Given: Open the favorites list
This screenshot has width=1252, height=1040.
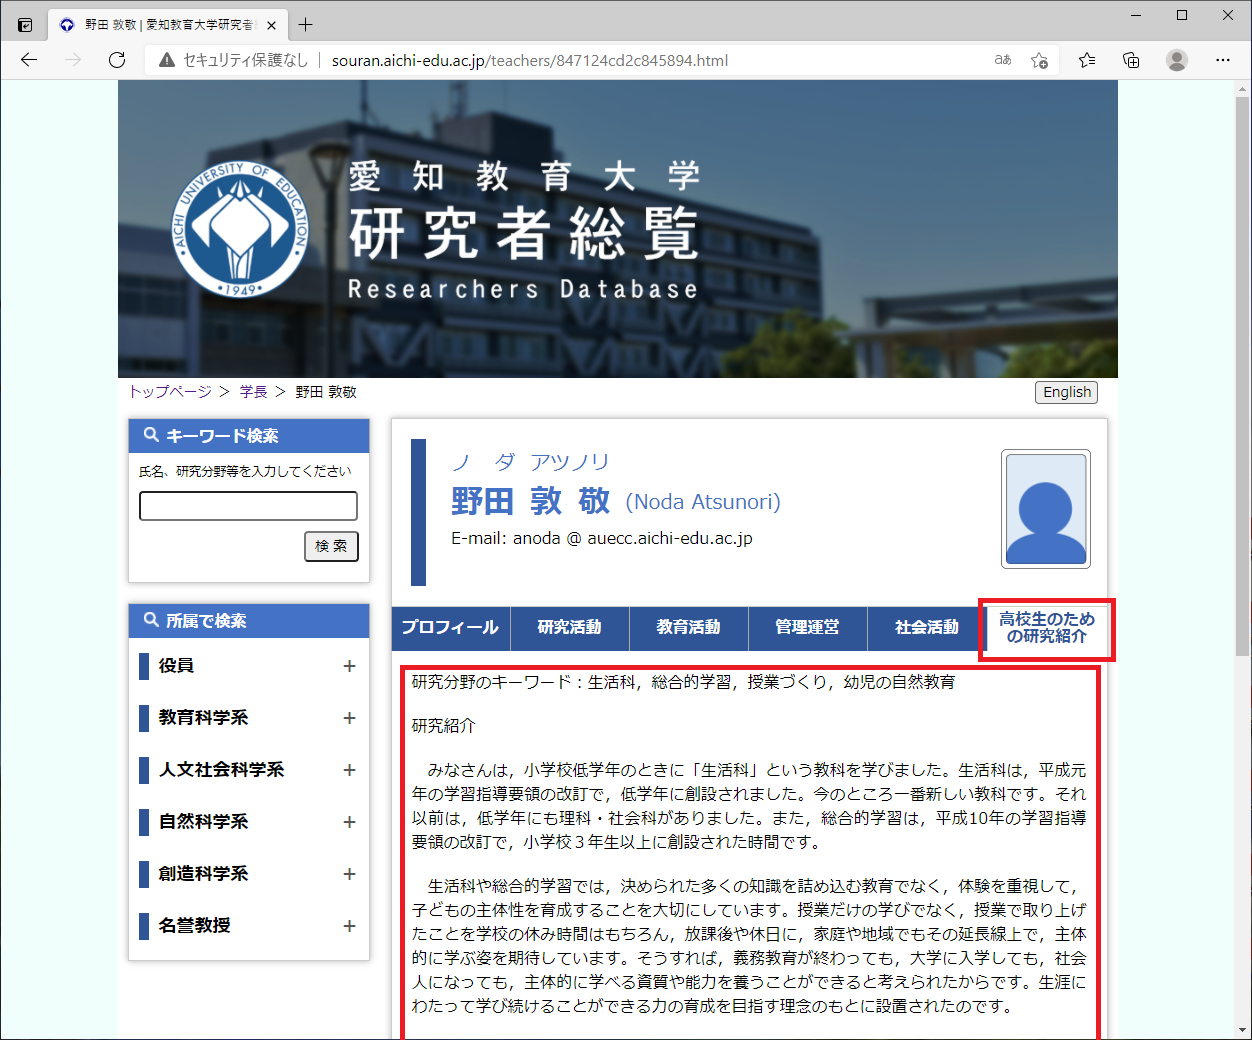Looking at the screenshot, I should [x=1087, y=60].
